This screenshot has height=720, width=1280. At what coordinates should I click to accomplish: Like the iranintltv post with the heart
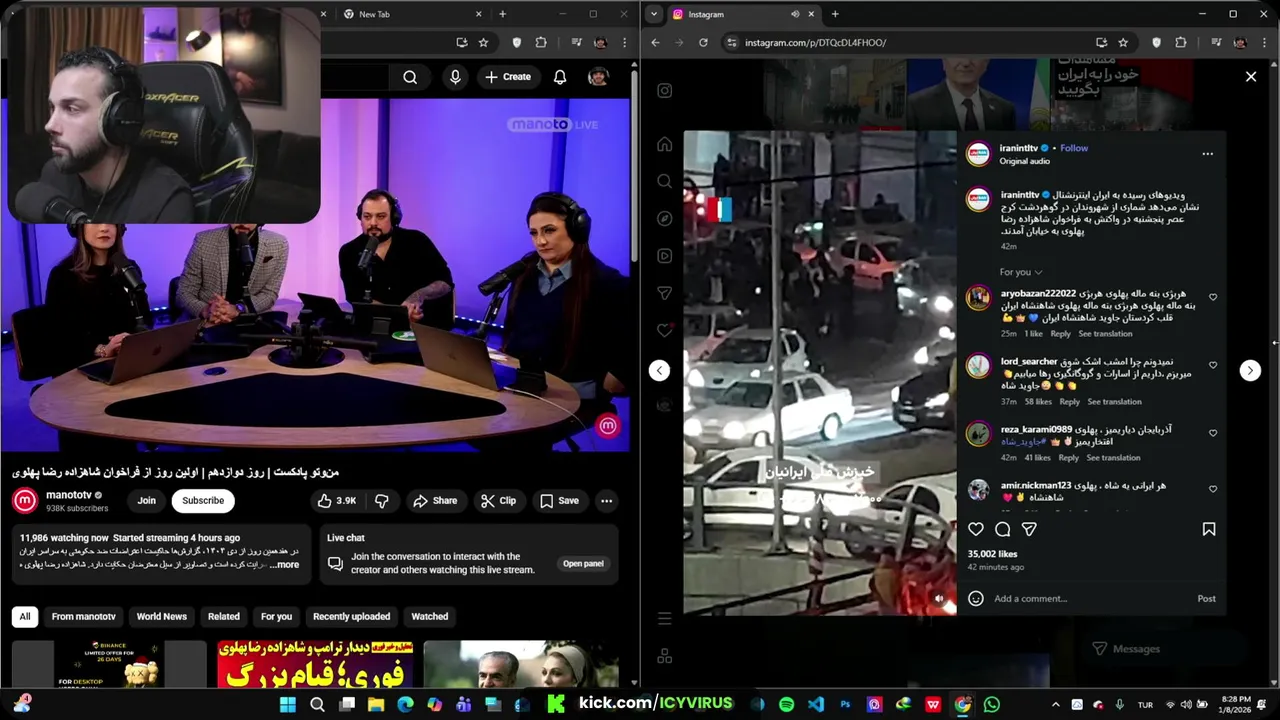click(x=976, y=529)
